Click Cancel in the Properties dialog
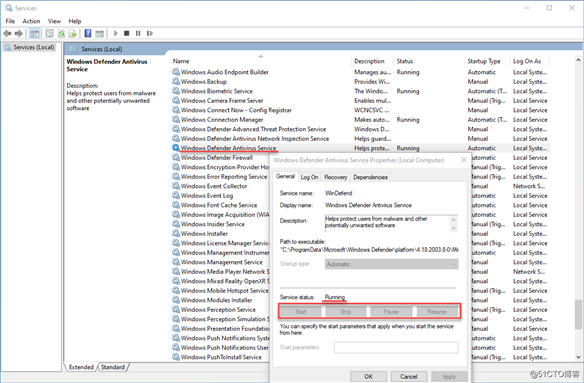 pos(409,377)
